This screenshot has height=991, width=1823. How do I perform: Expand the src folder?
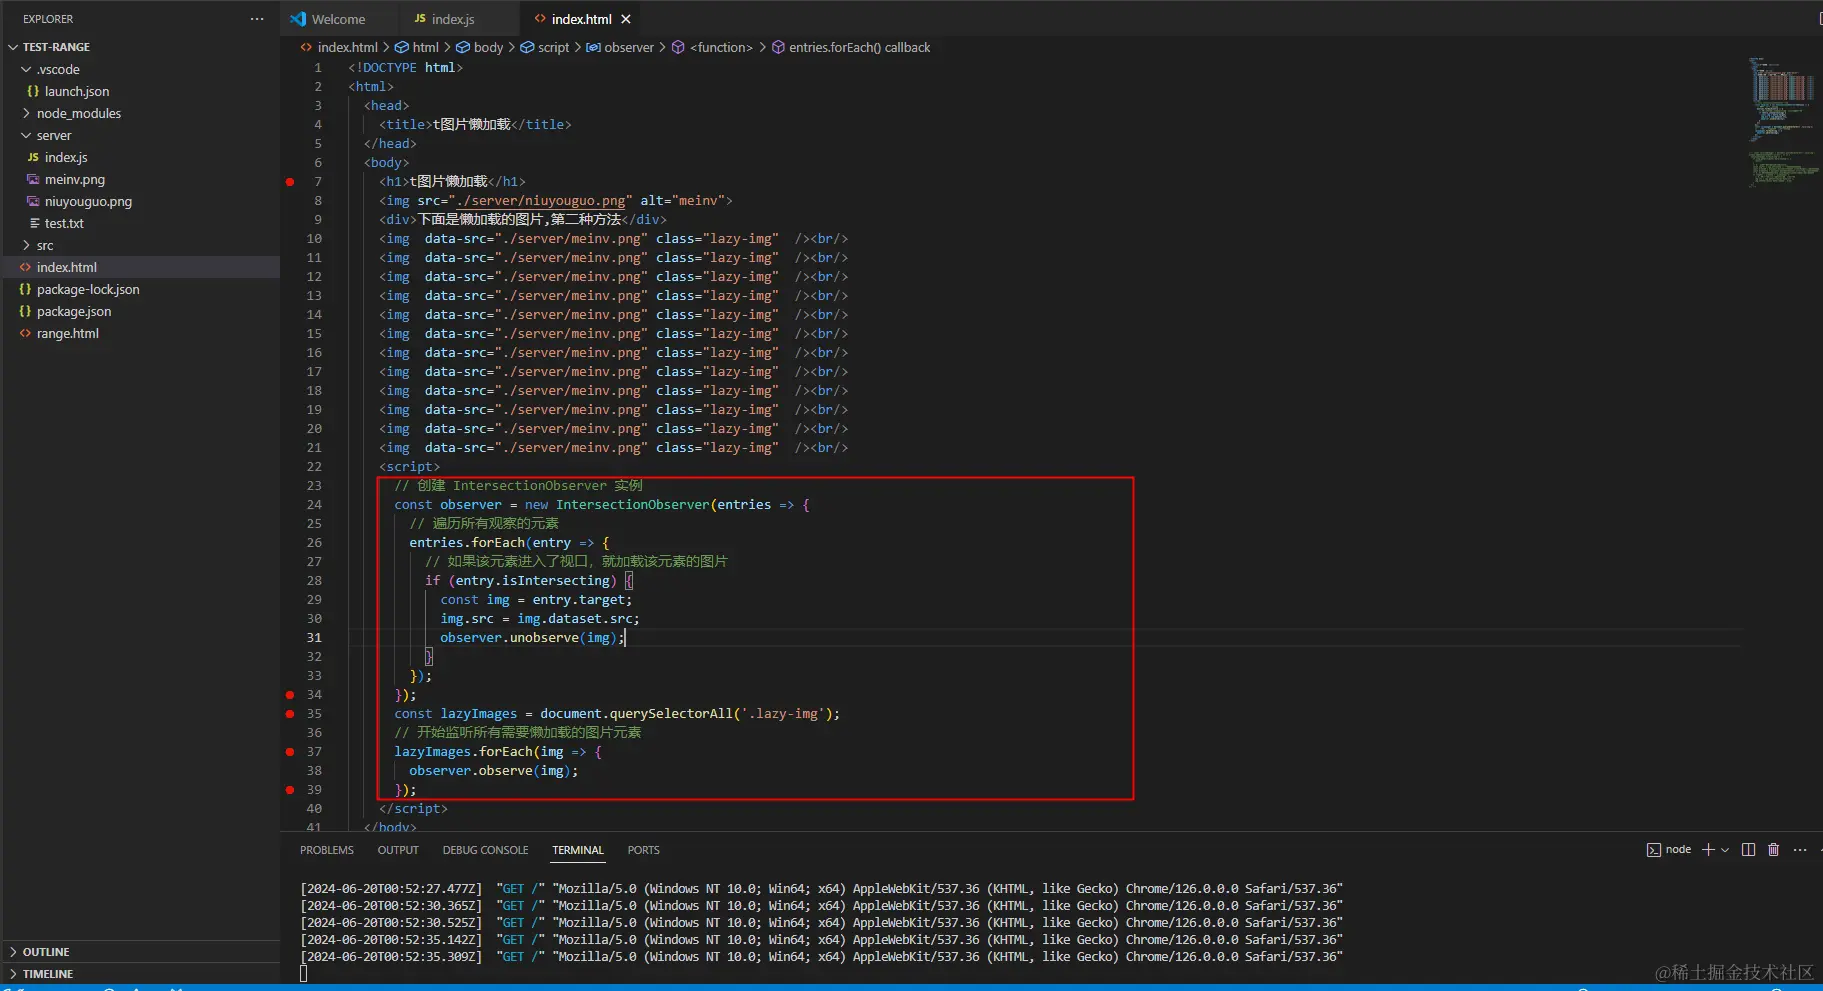(26, 245)
